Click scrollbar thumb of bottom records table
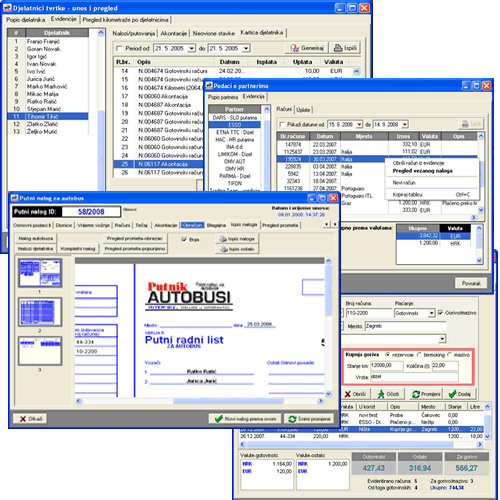This screenshot has width=500, height=500. coord(349,444)
